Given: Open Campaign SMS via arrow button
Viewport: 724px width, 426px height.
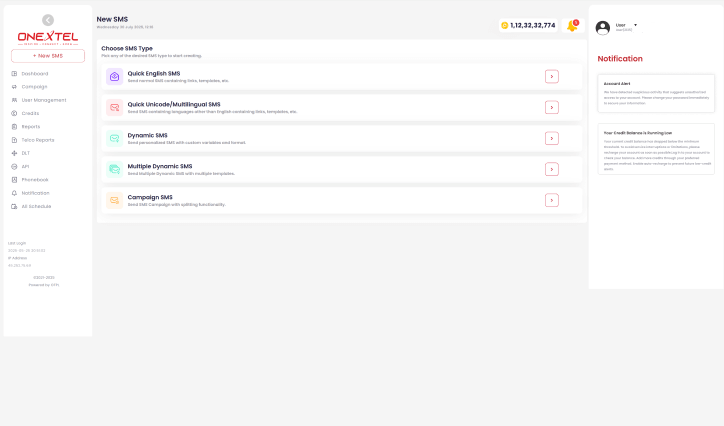Looking at the screenshot, I should coord(552,200).
